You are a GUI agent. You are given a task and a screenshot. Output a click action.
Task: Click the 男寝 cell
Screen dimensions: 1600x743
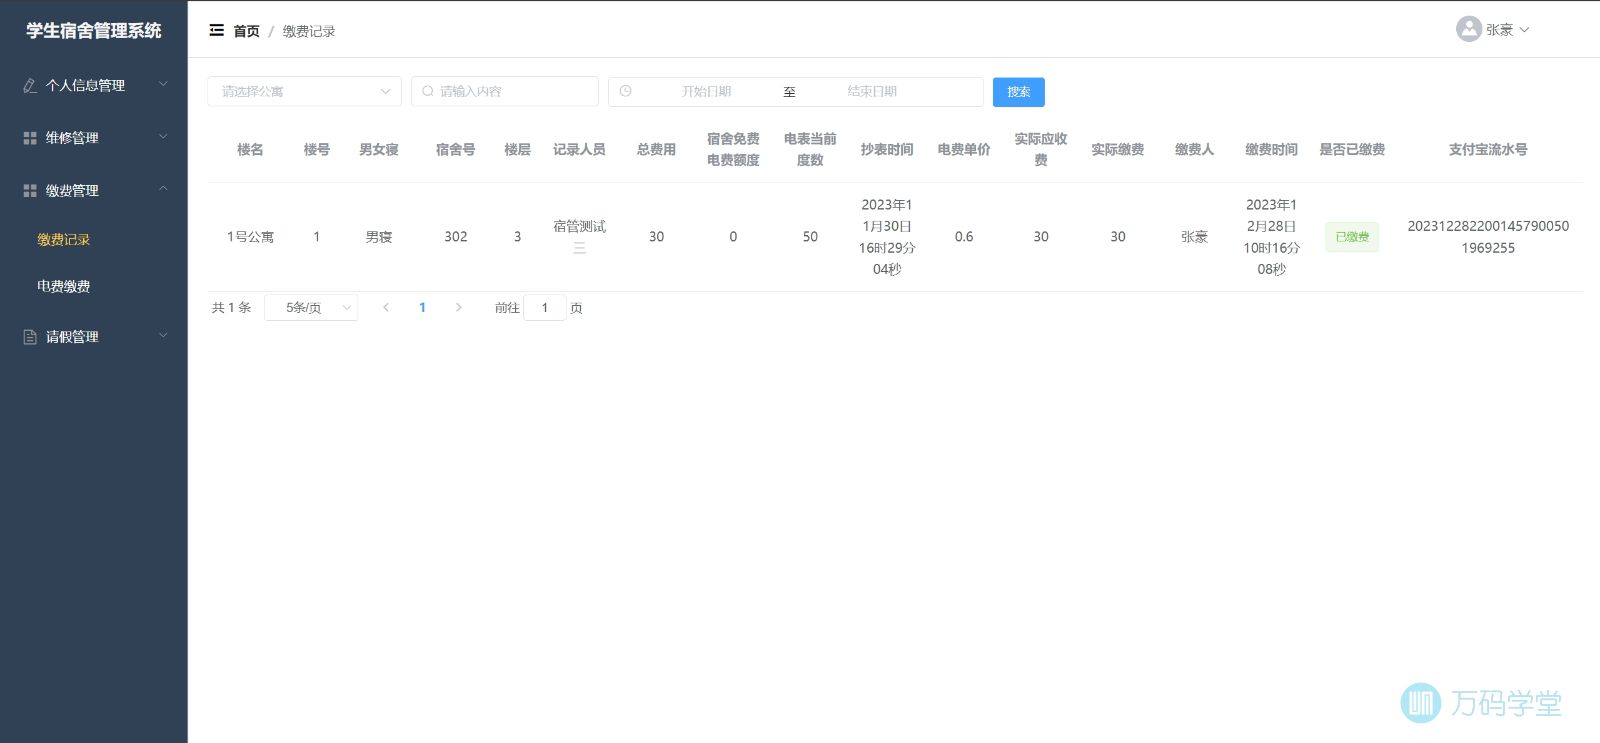coord(379,237)
